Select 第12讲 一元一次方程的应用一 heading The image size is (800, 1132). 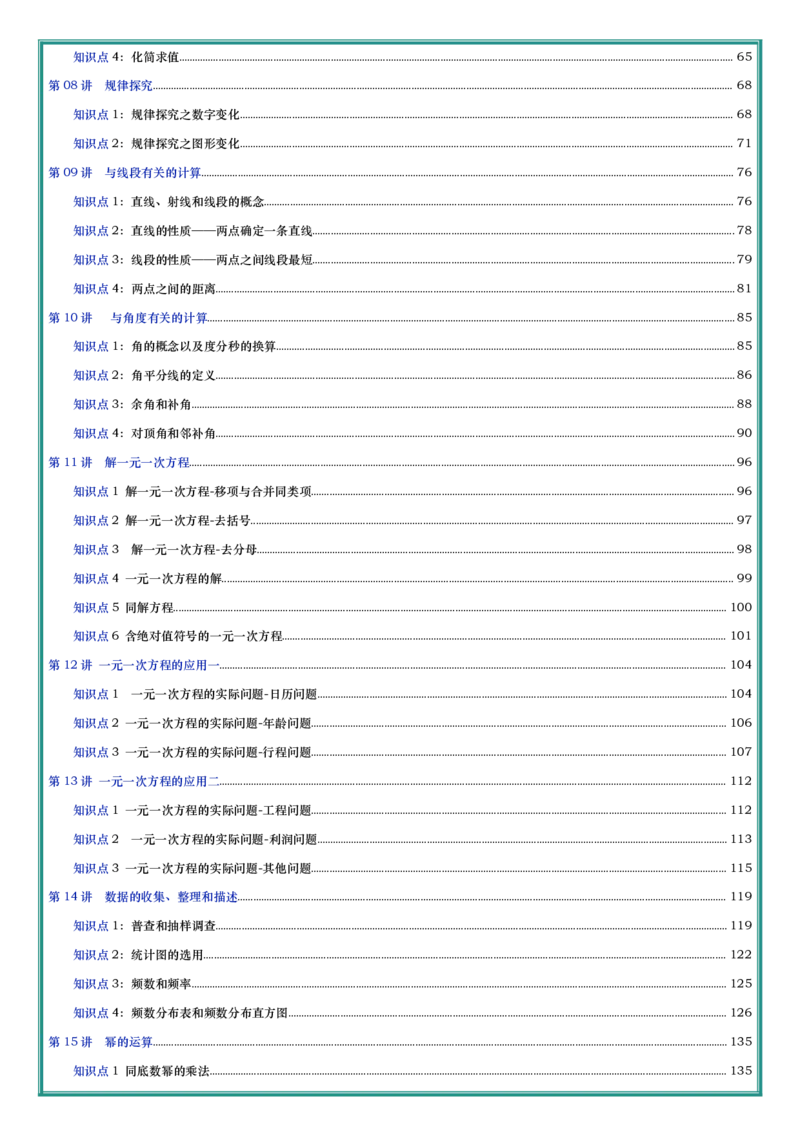coord(400,665)
